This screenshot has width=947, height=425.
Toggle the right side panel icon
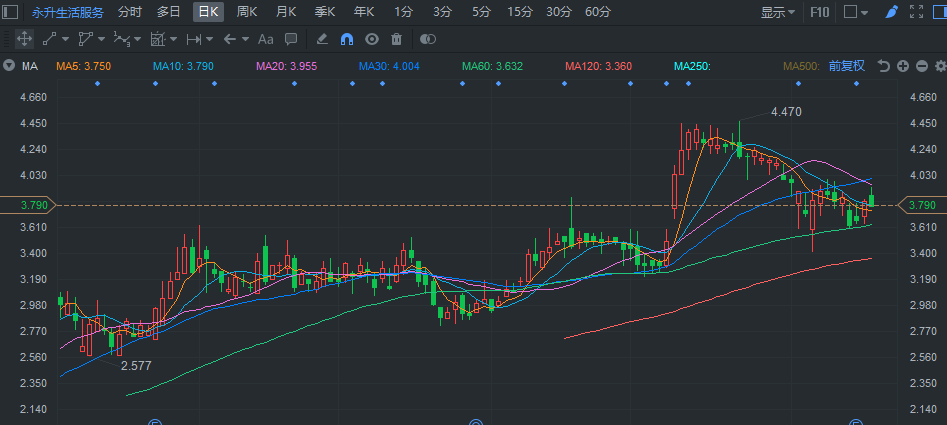click(x=940, y=11)
